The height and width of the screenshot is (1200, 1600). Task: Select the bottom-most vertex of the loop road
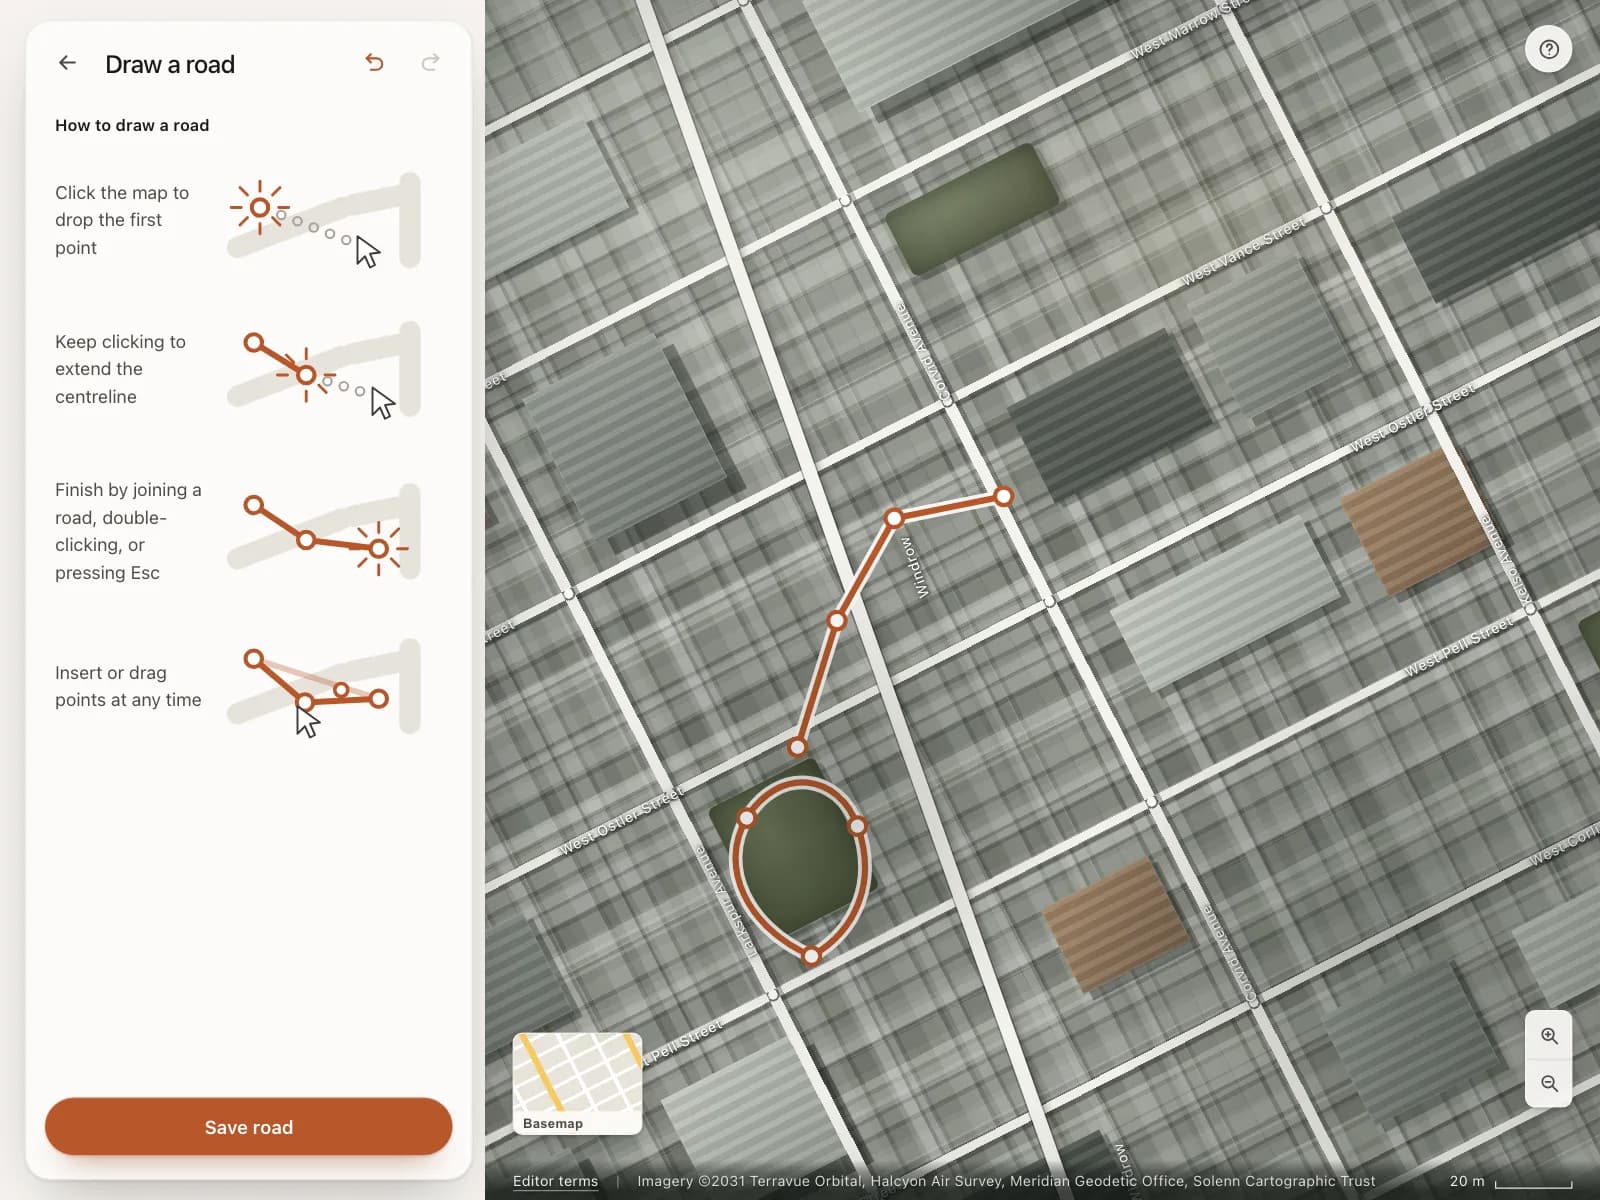pyautogui.click(x=812, y=956)
